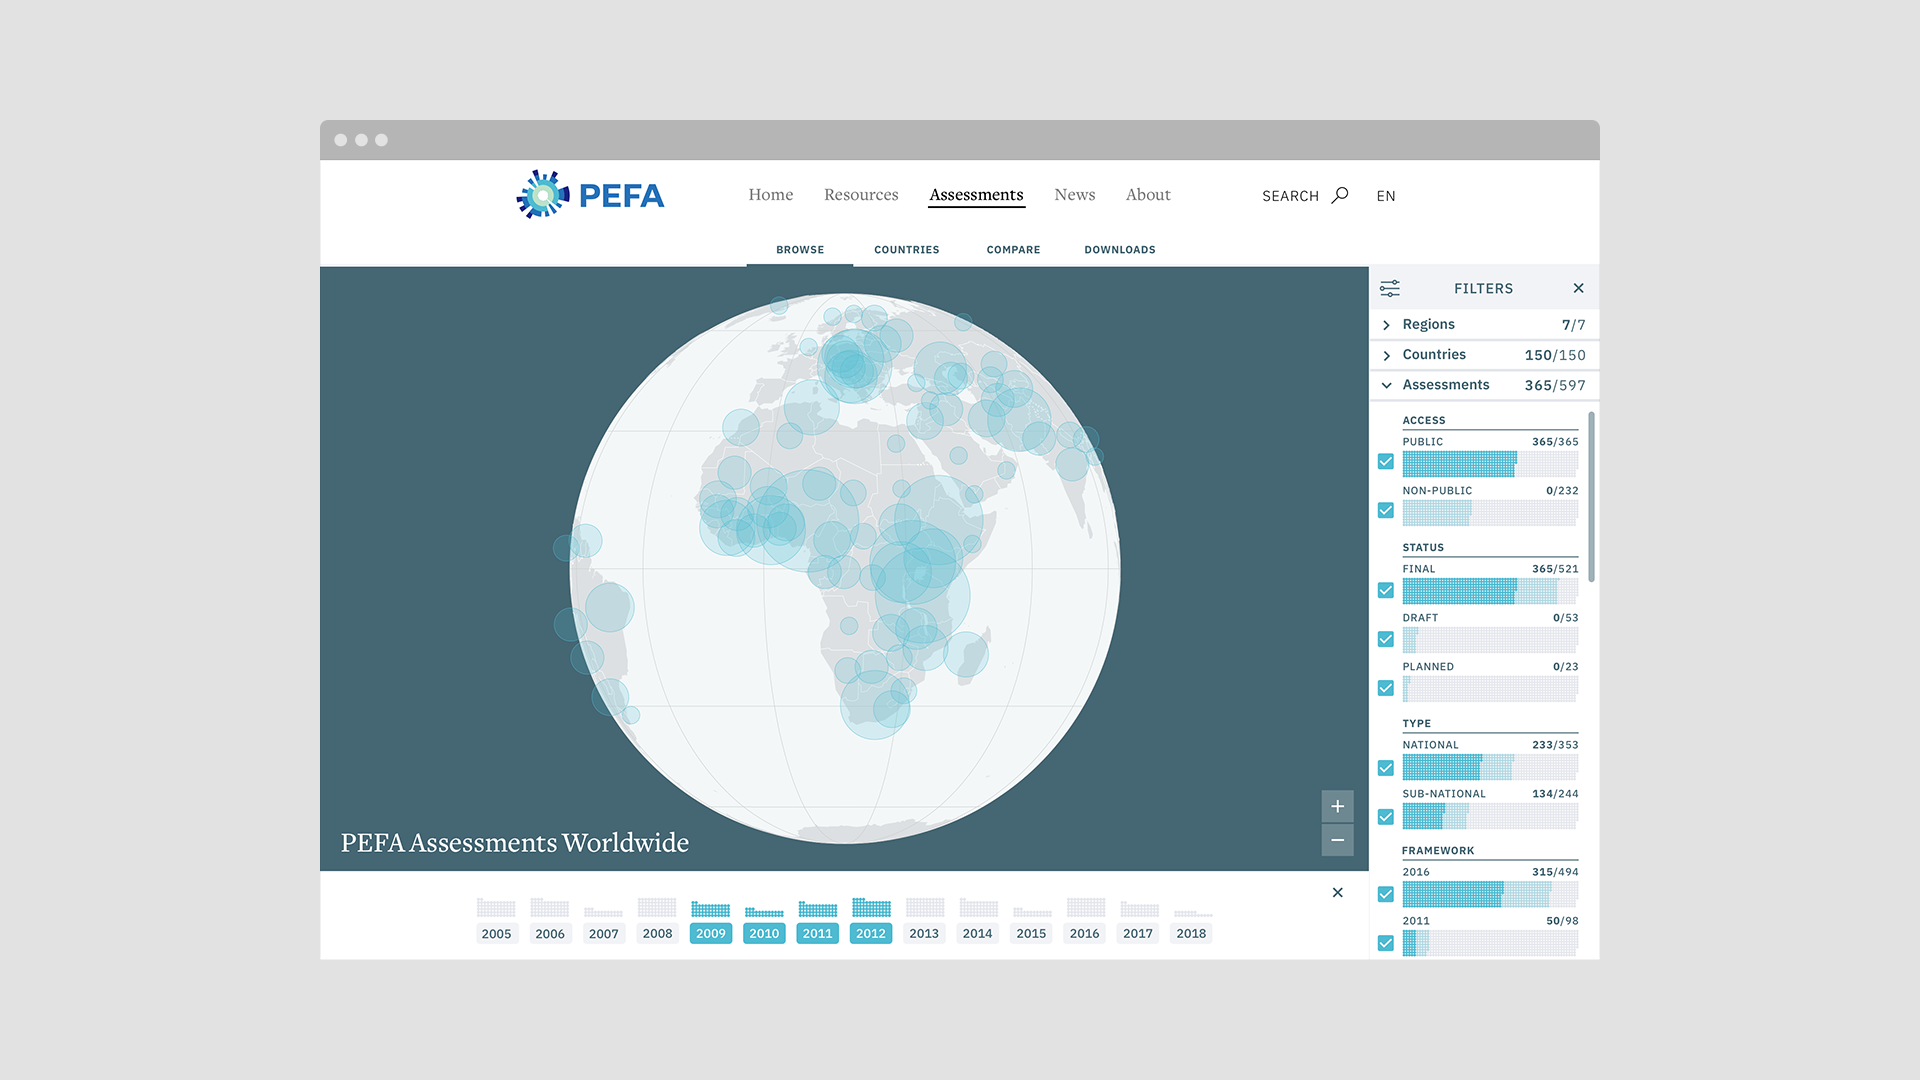Click the Countries 150/150 count

1555,355
